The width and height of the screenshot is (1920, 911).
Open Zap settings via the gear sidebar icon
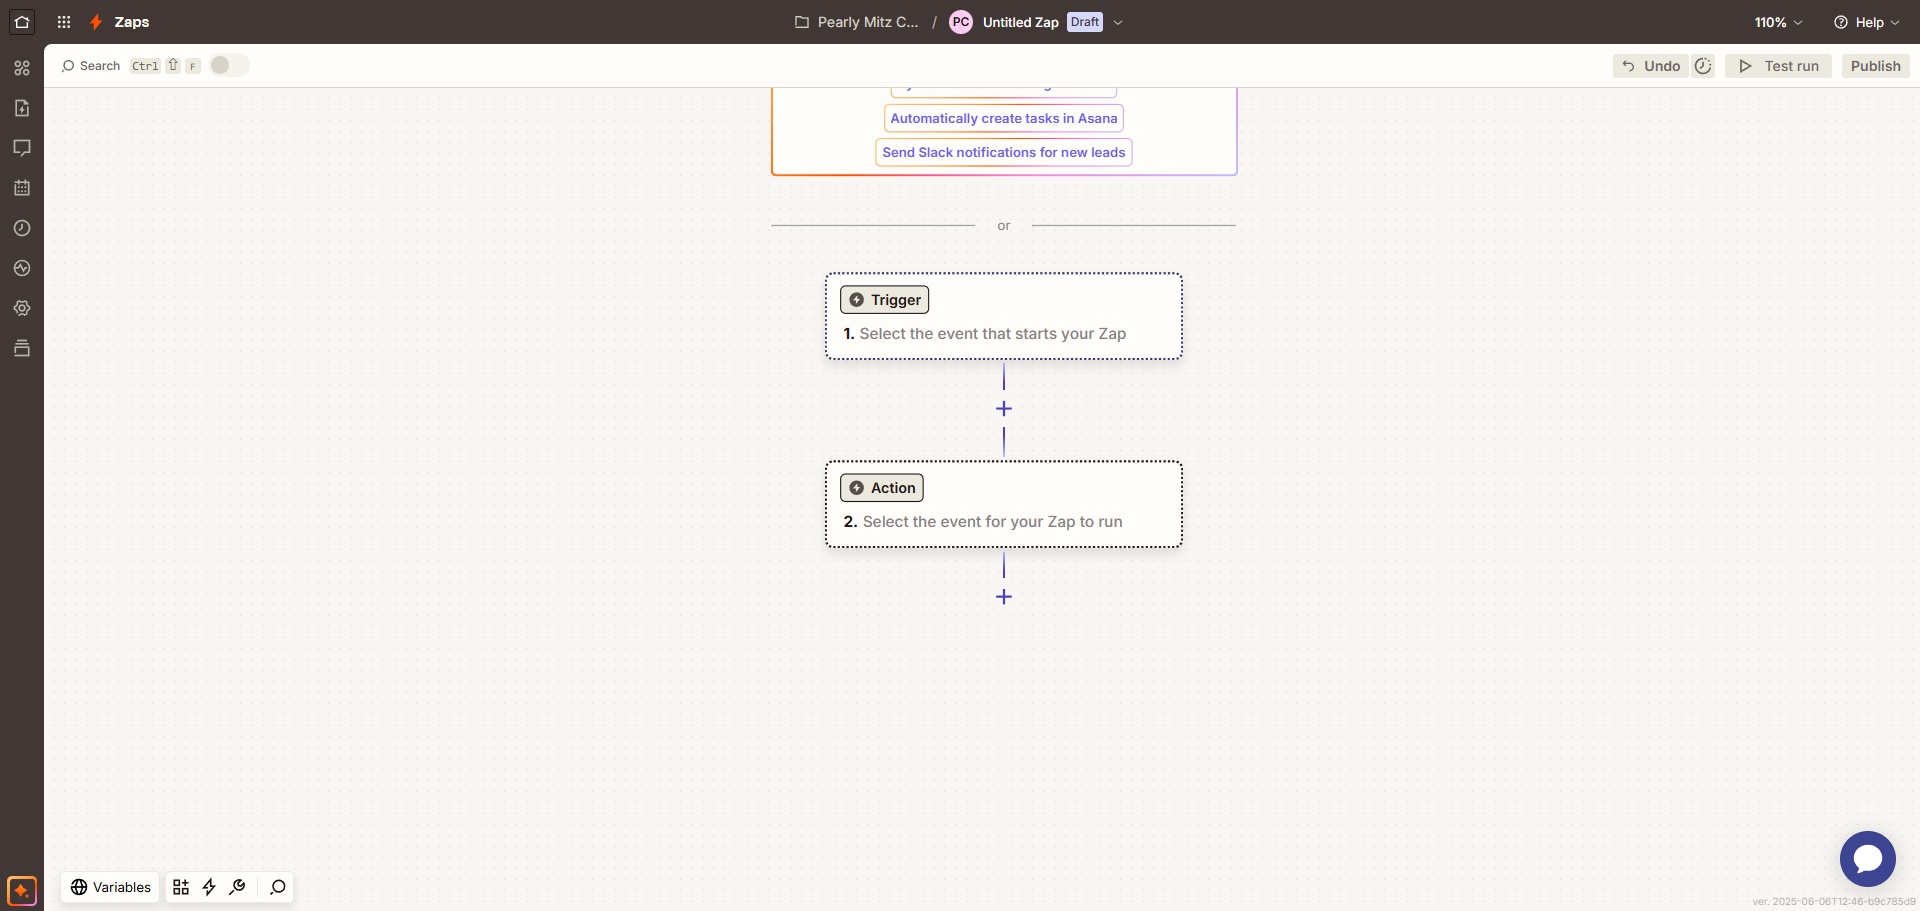click(x=22, y=308)
